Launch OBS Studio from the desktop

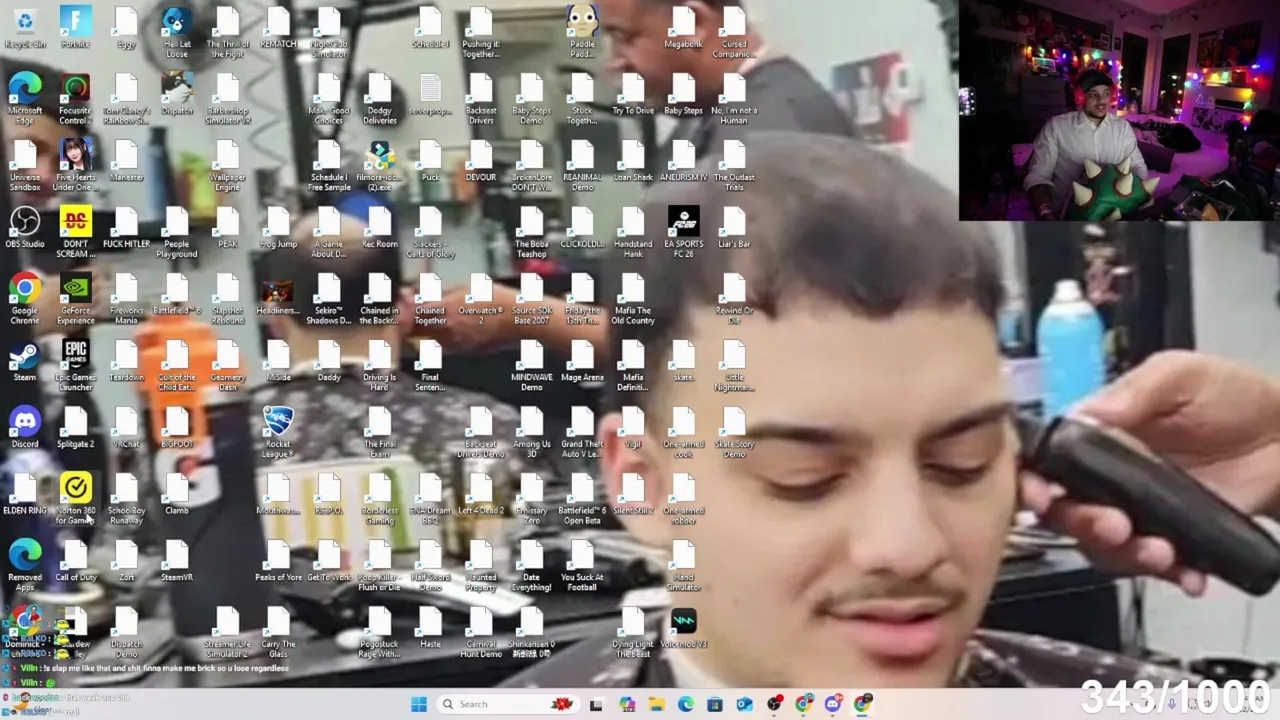pyautogui.click(x=25, y=227)
